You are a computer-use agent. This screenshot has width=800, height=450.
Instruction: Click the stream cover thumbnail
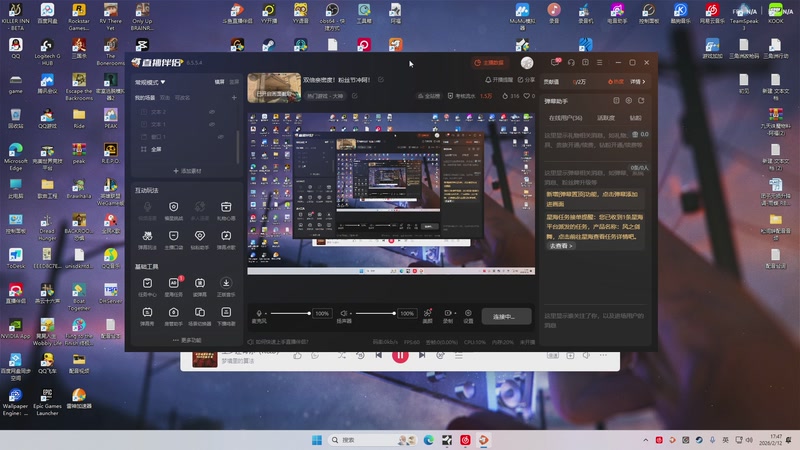(x=274, y=88)
